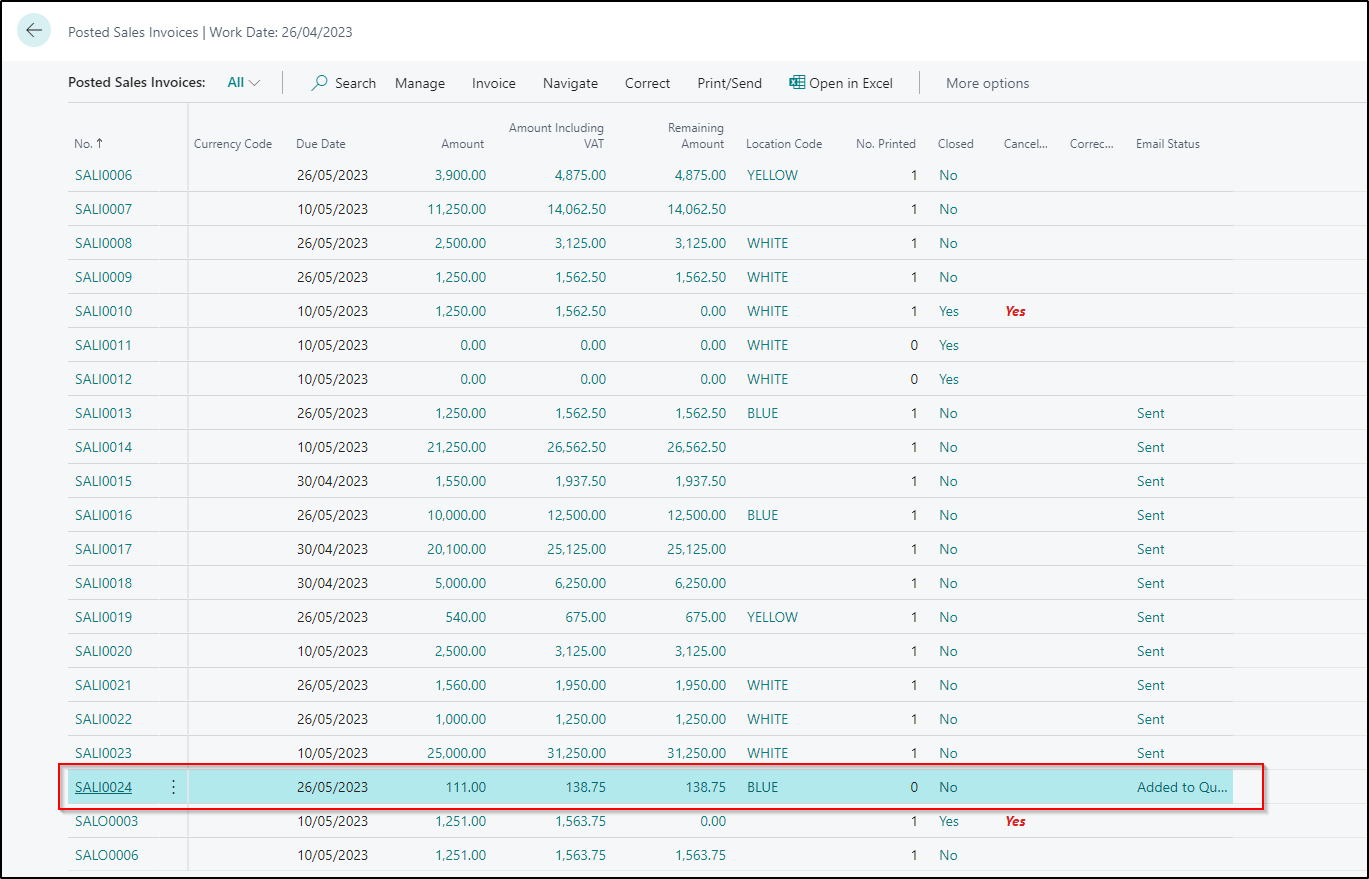Click amount 2,500.00 for SALI0020

click(x=460, y=651)
